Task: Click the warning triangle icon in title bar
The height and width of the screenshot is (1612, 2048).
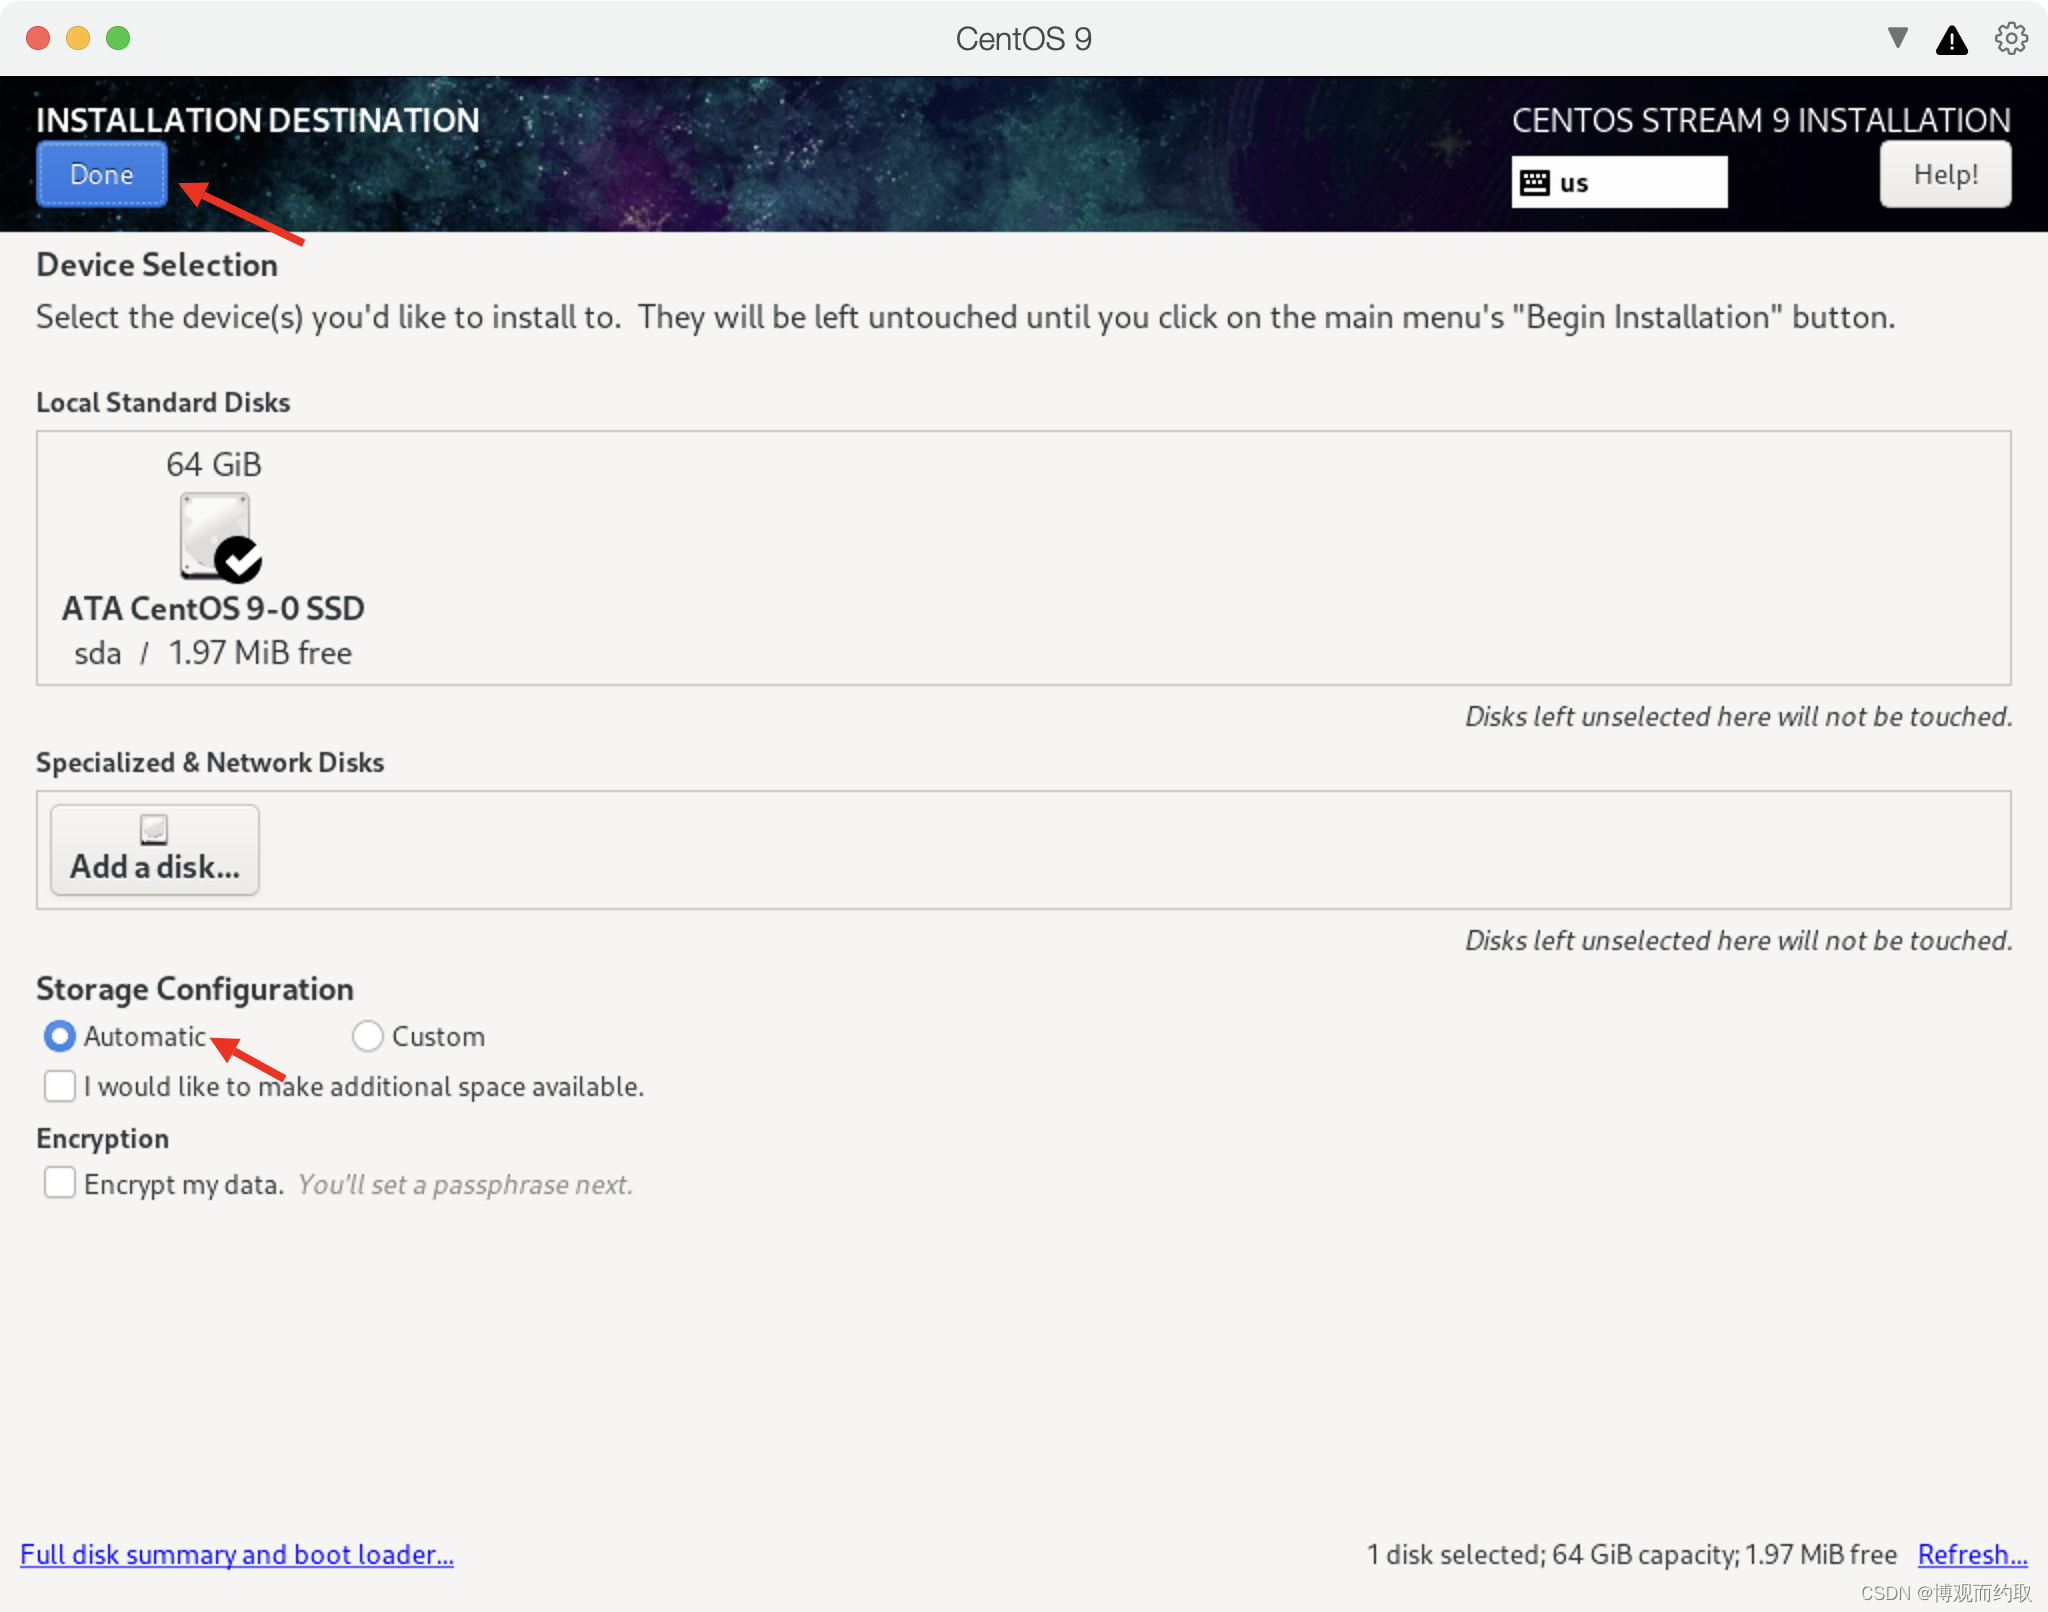Action: pos(1951,40)
